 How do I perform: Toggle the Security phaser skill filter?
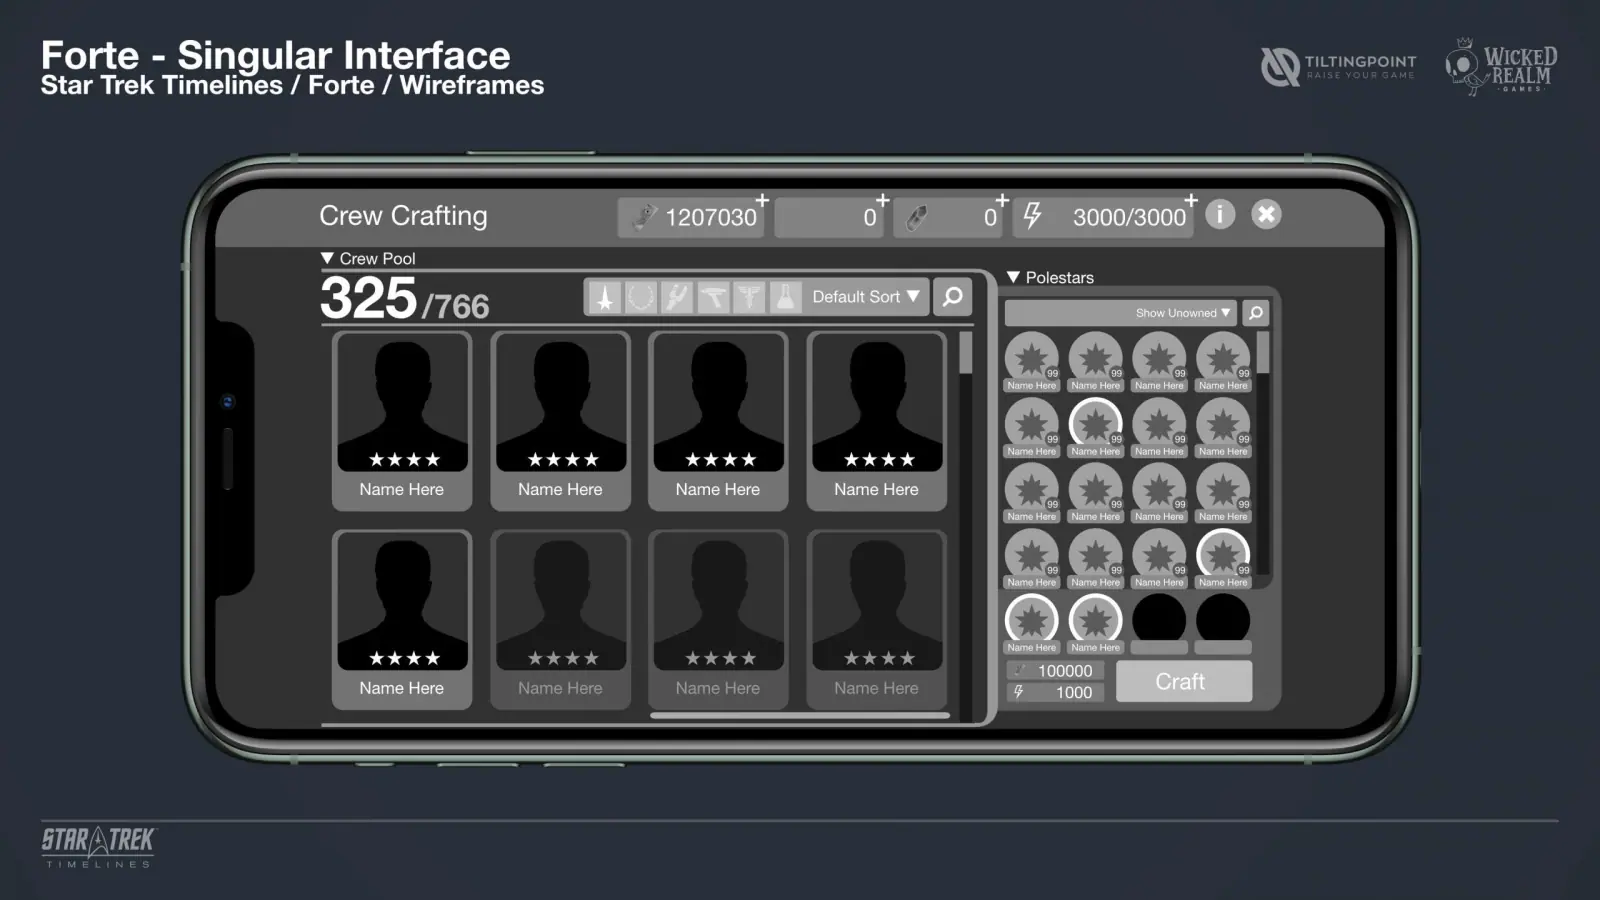tap(713, 297)
